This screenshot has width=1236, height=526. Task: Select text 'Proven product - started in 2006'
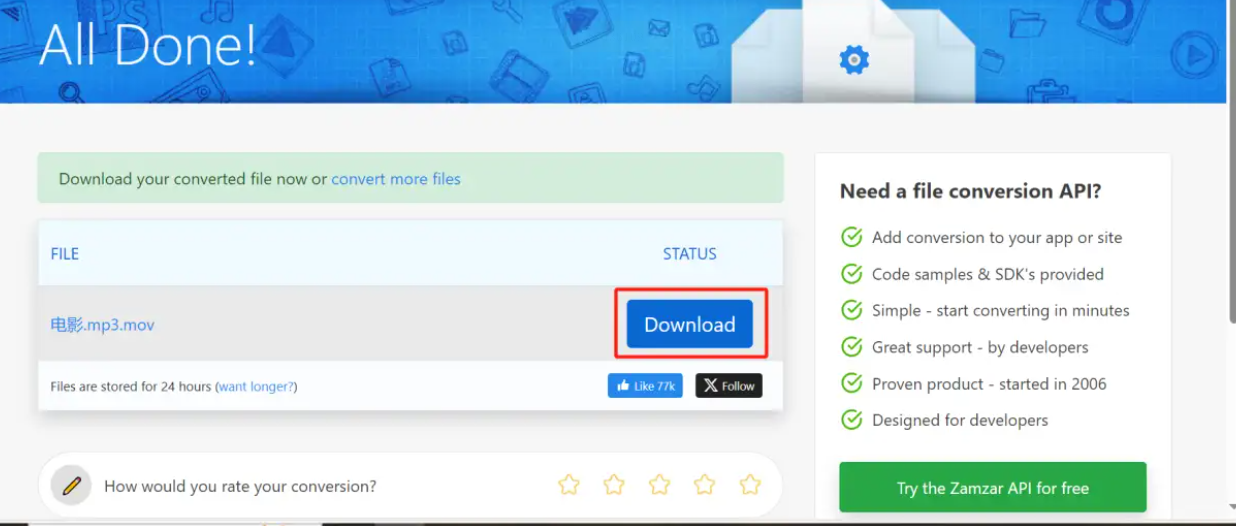point(989,384)
